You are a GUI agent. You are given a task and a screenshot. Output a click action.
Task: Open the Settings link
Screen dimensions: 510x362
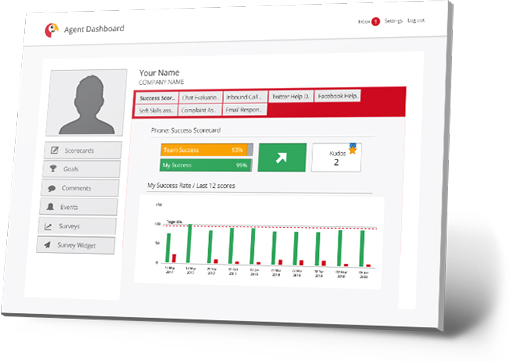pos(393,21)
